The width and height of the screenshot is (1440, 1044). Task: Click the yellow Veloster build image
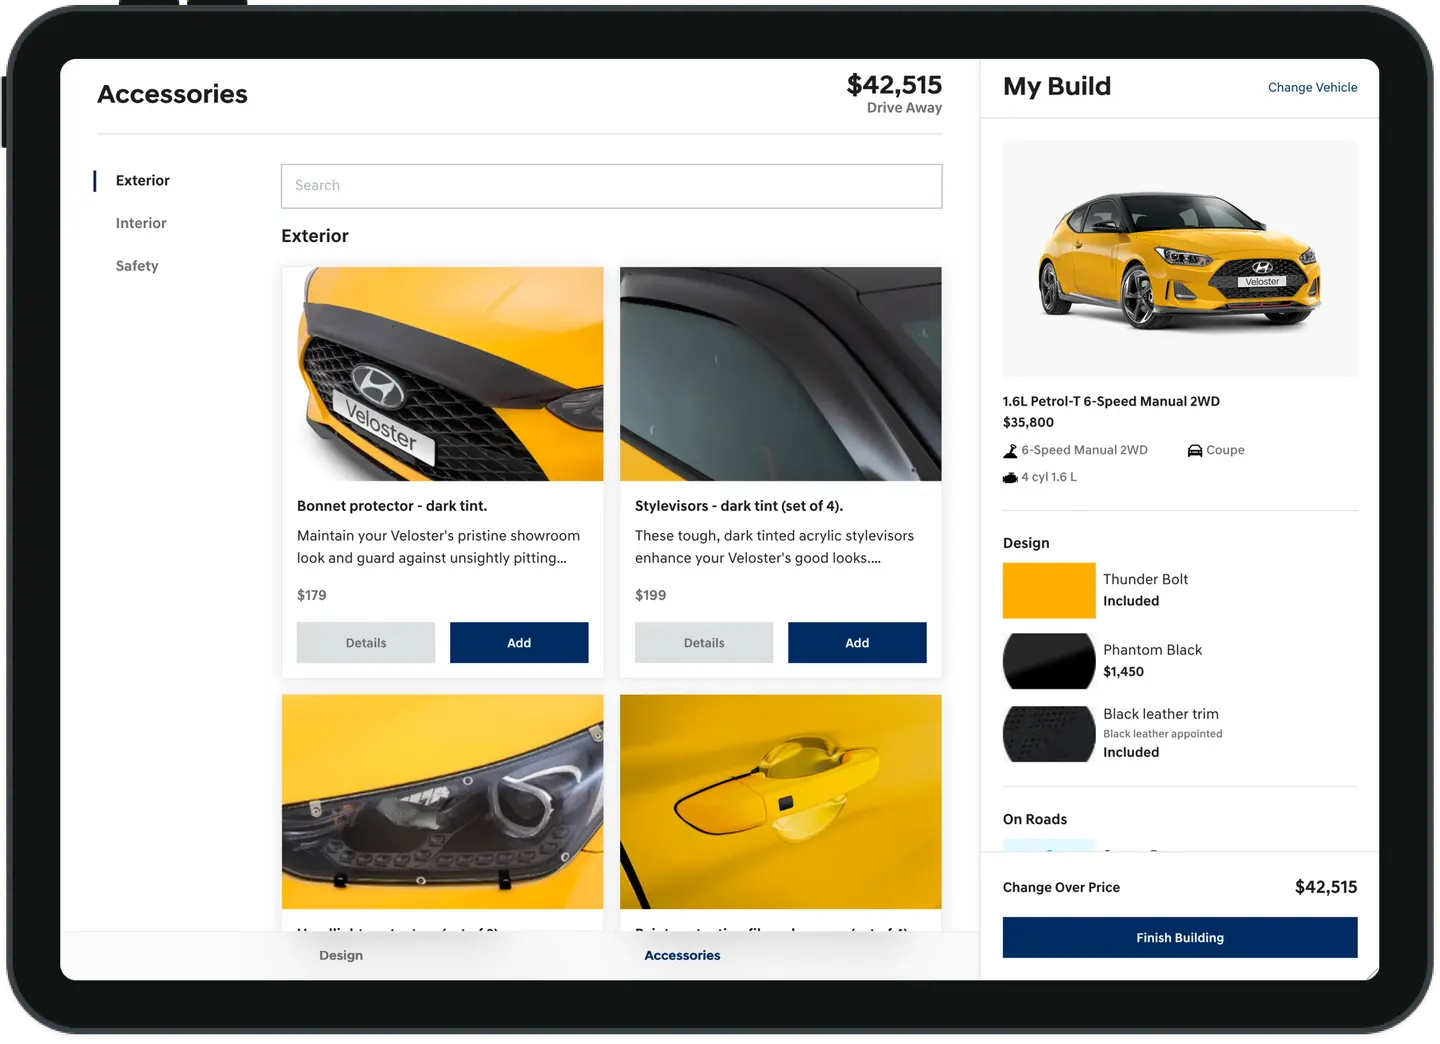(x=1180, y=259)
